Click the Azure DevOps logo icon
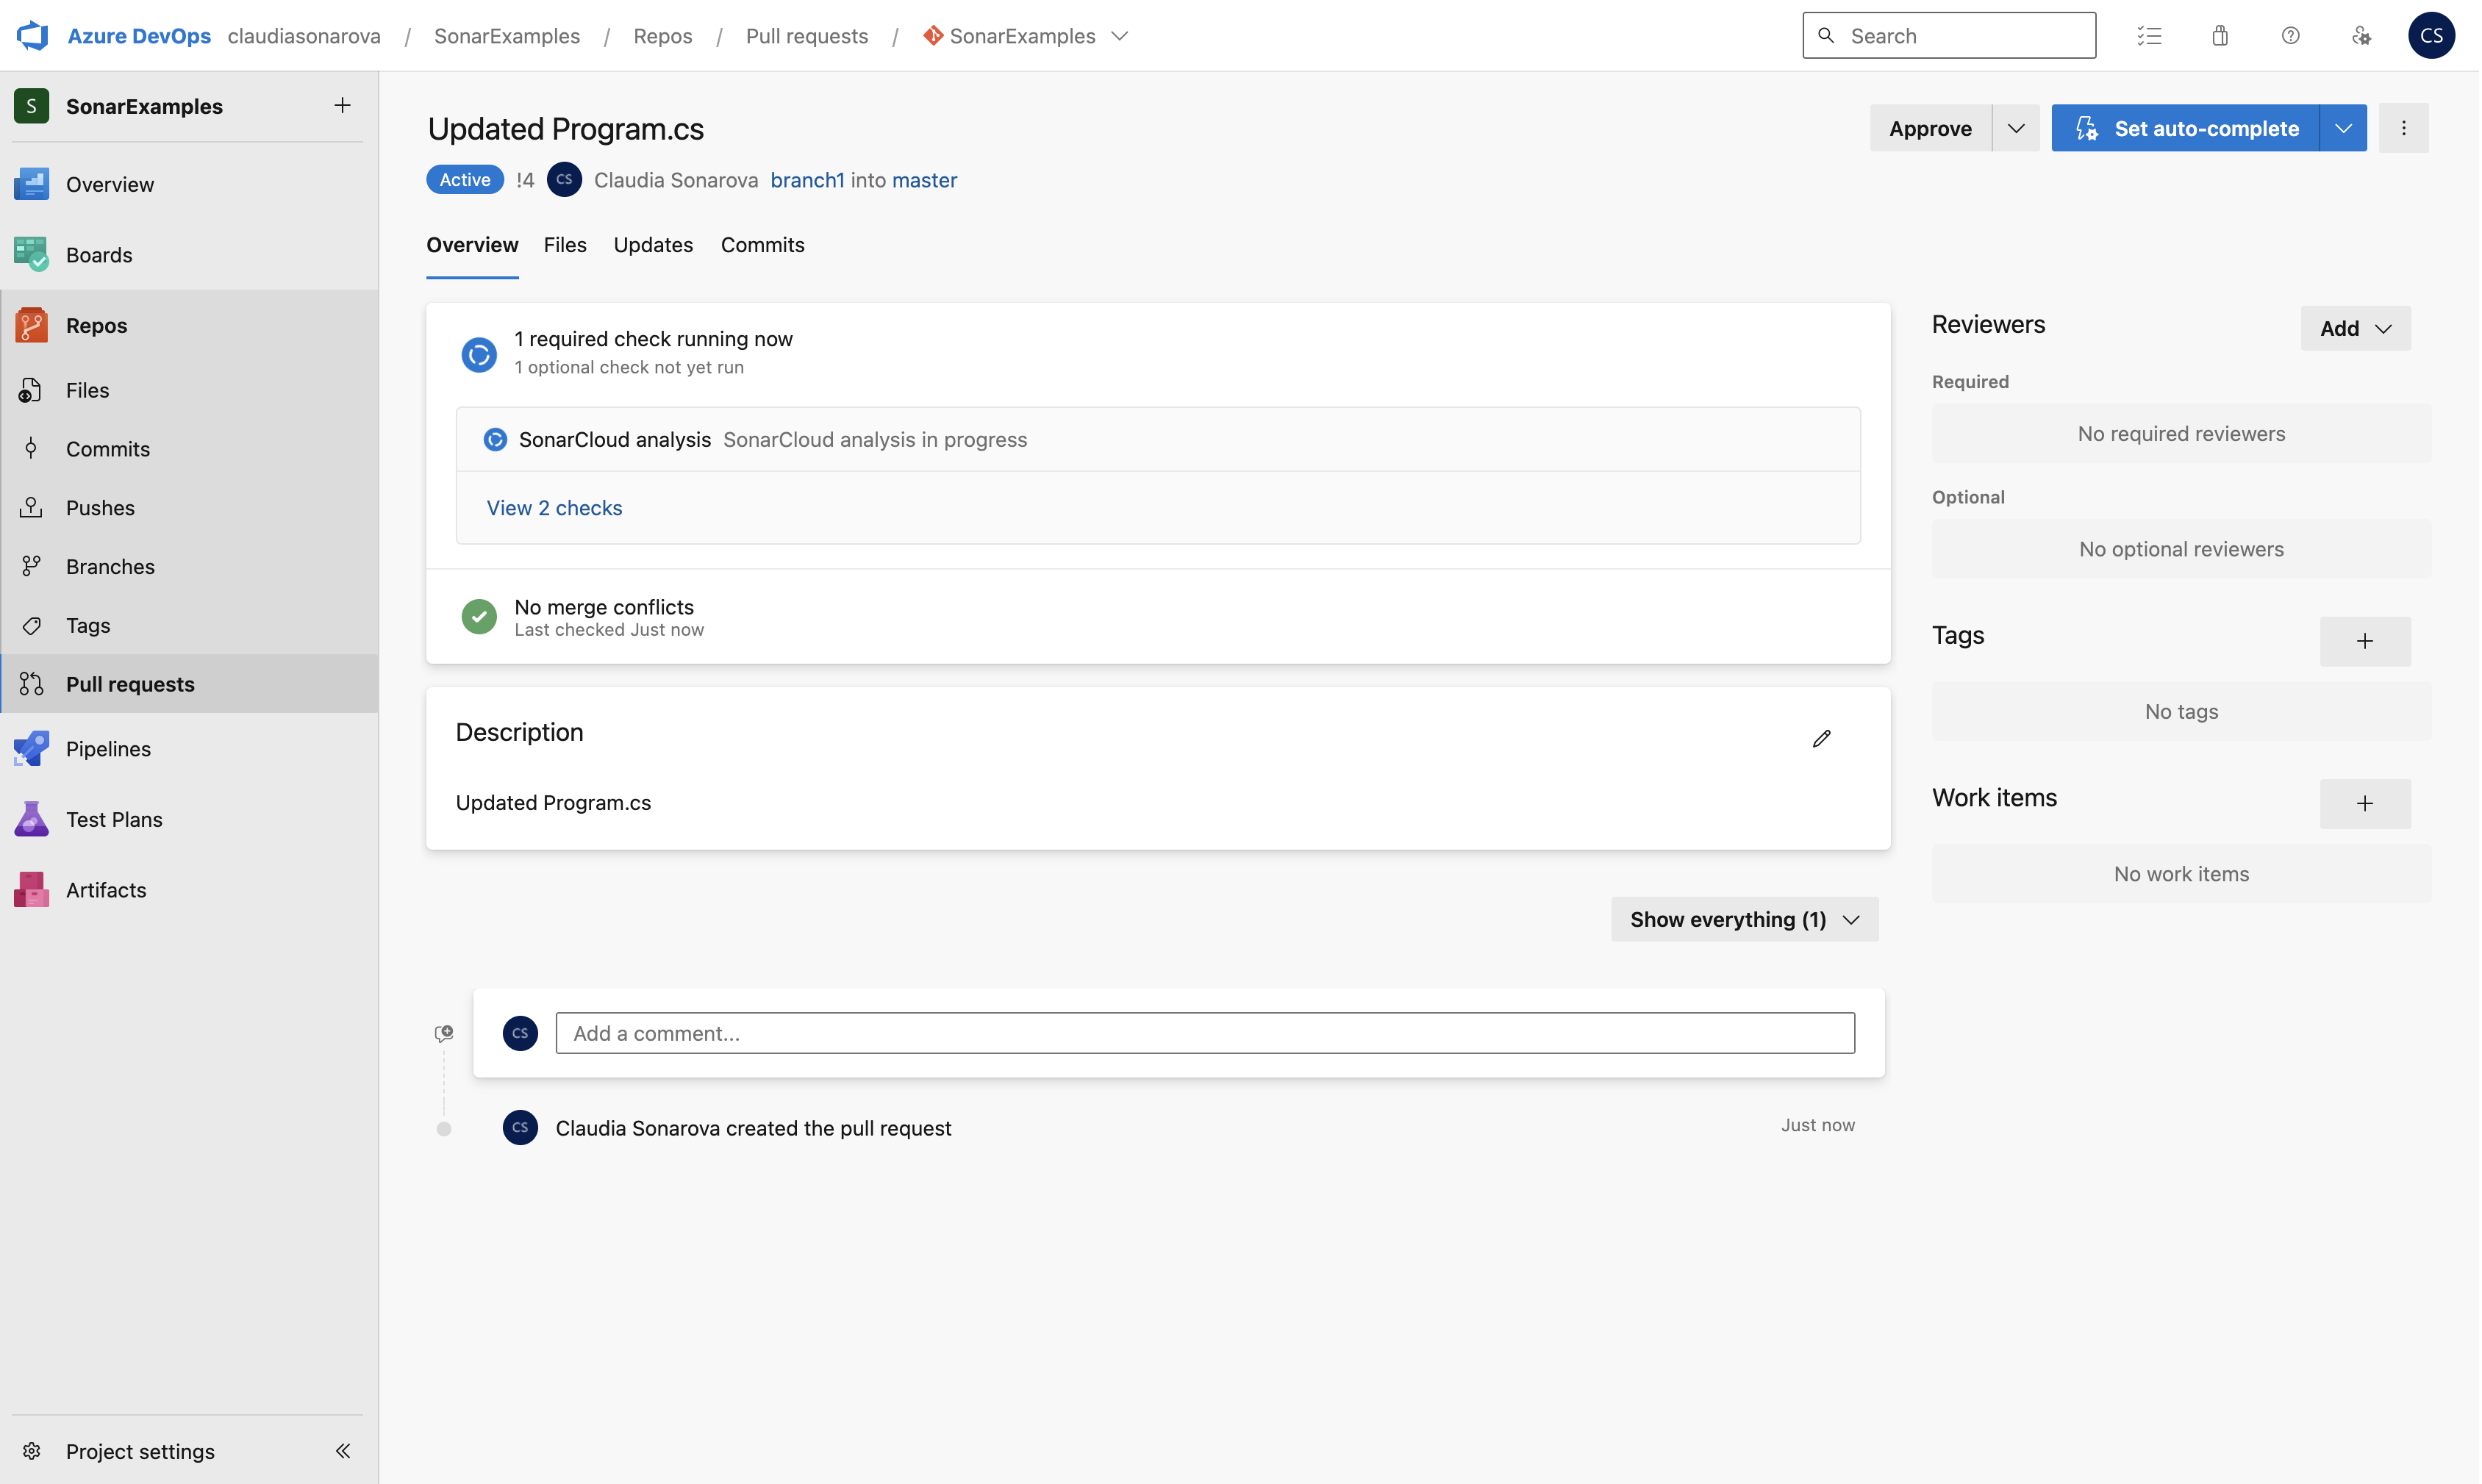Screen dimensions: 2482x1484 tap(33, 36)
